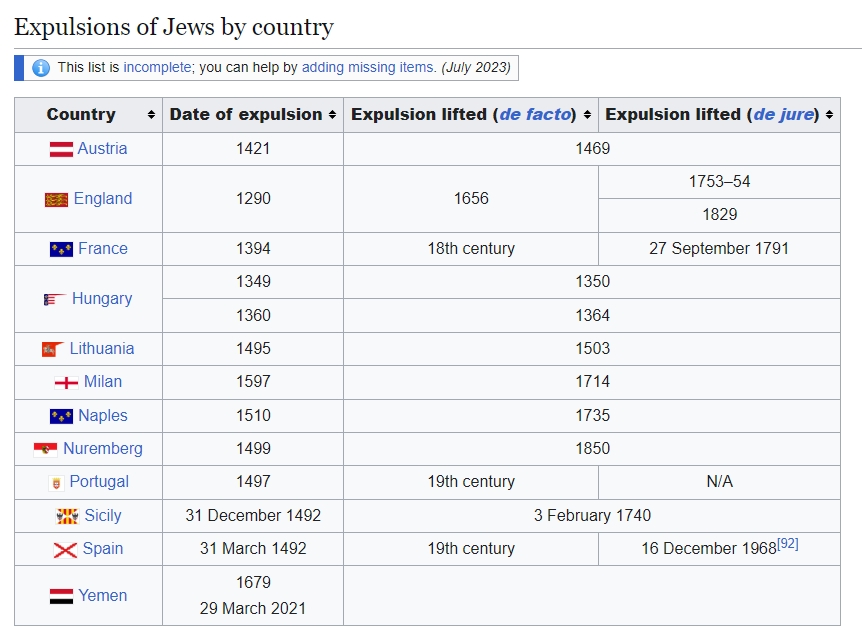The height and width of the screenshot is (642, 862).
Task: Click Nuremberg's 1850 lifted year
Action: (593, 449)
